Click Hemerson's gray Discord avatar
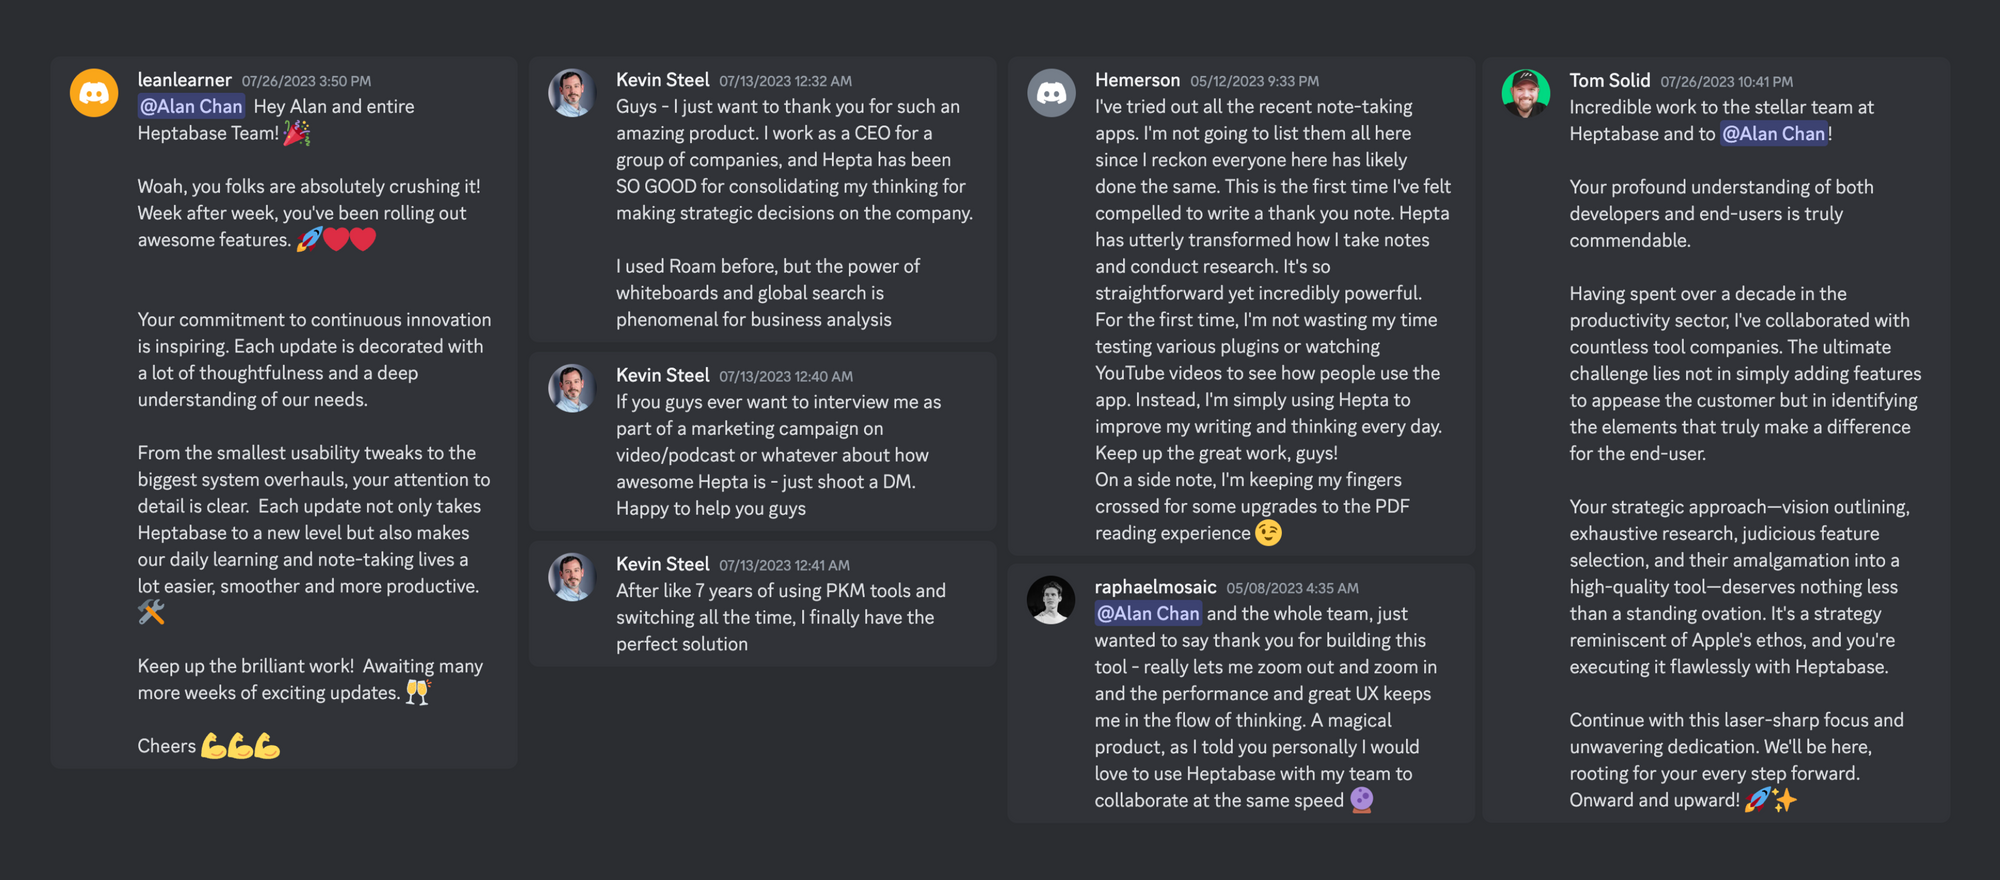 pyautogui.click(x=1051, y=93)
